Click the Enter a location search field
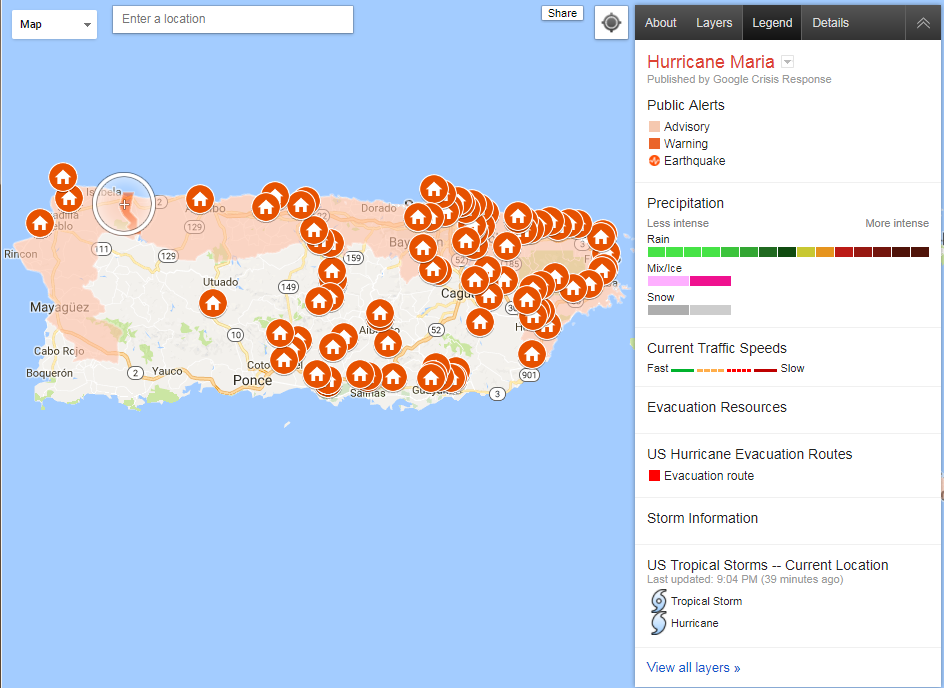Viewport: 944px width, 688px height. point(233,19)
